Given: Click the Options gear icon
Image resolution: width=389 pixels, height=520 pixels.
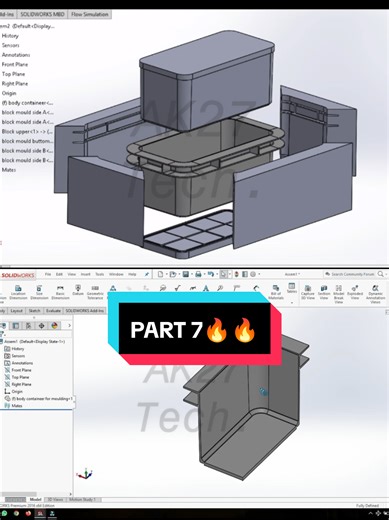Looking at the screenshot, I should [253, 274].
